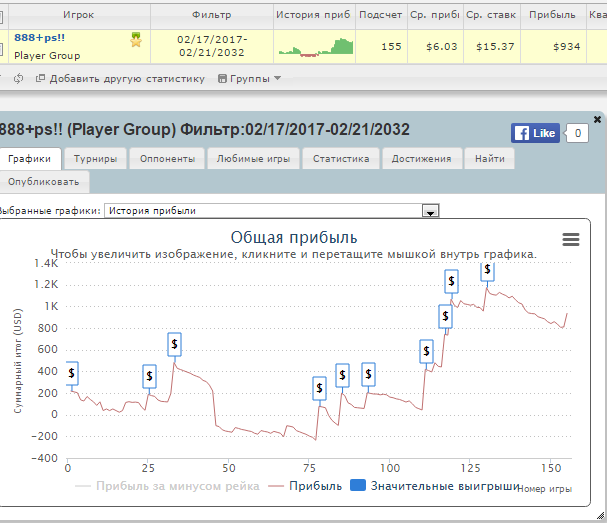The width and height of the screenshot is (607, 523).
Task: Click the $ win flag near game 111
Action: coord(427,351)
